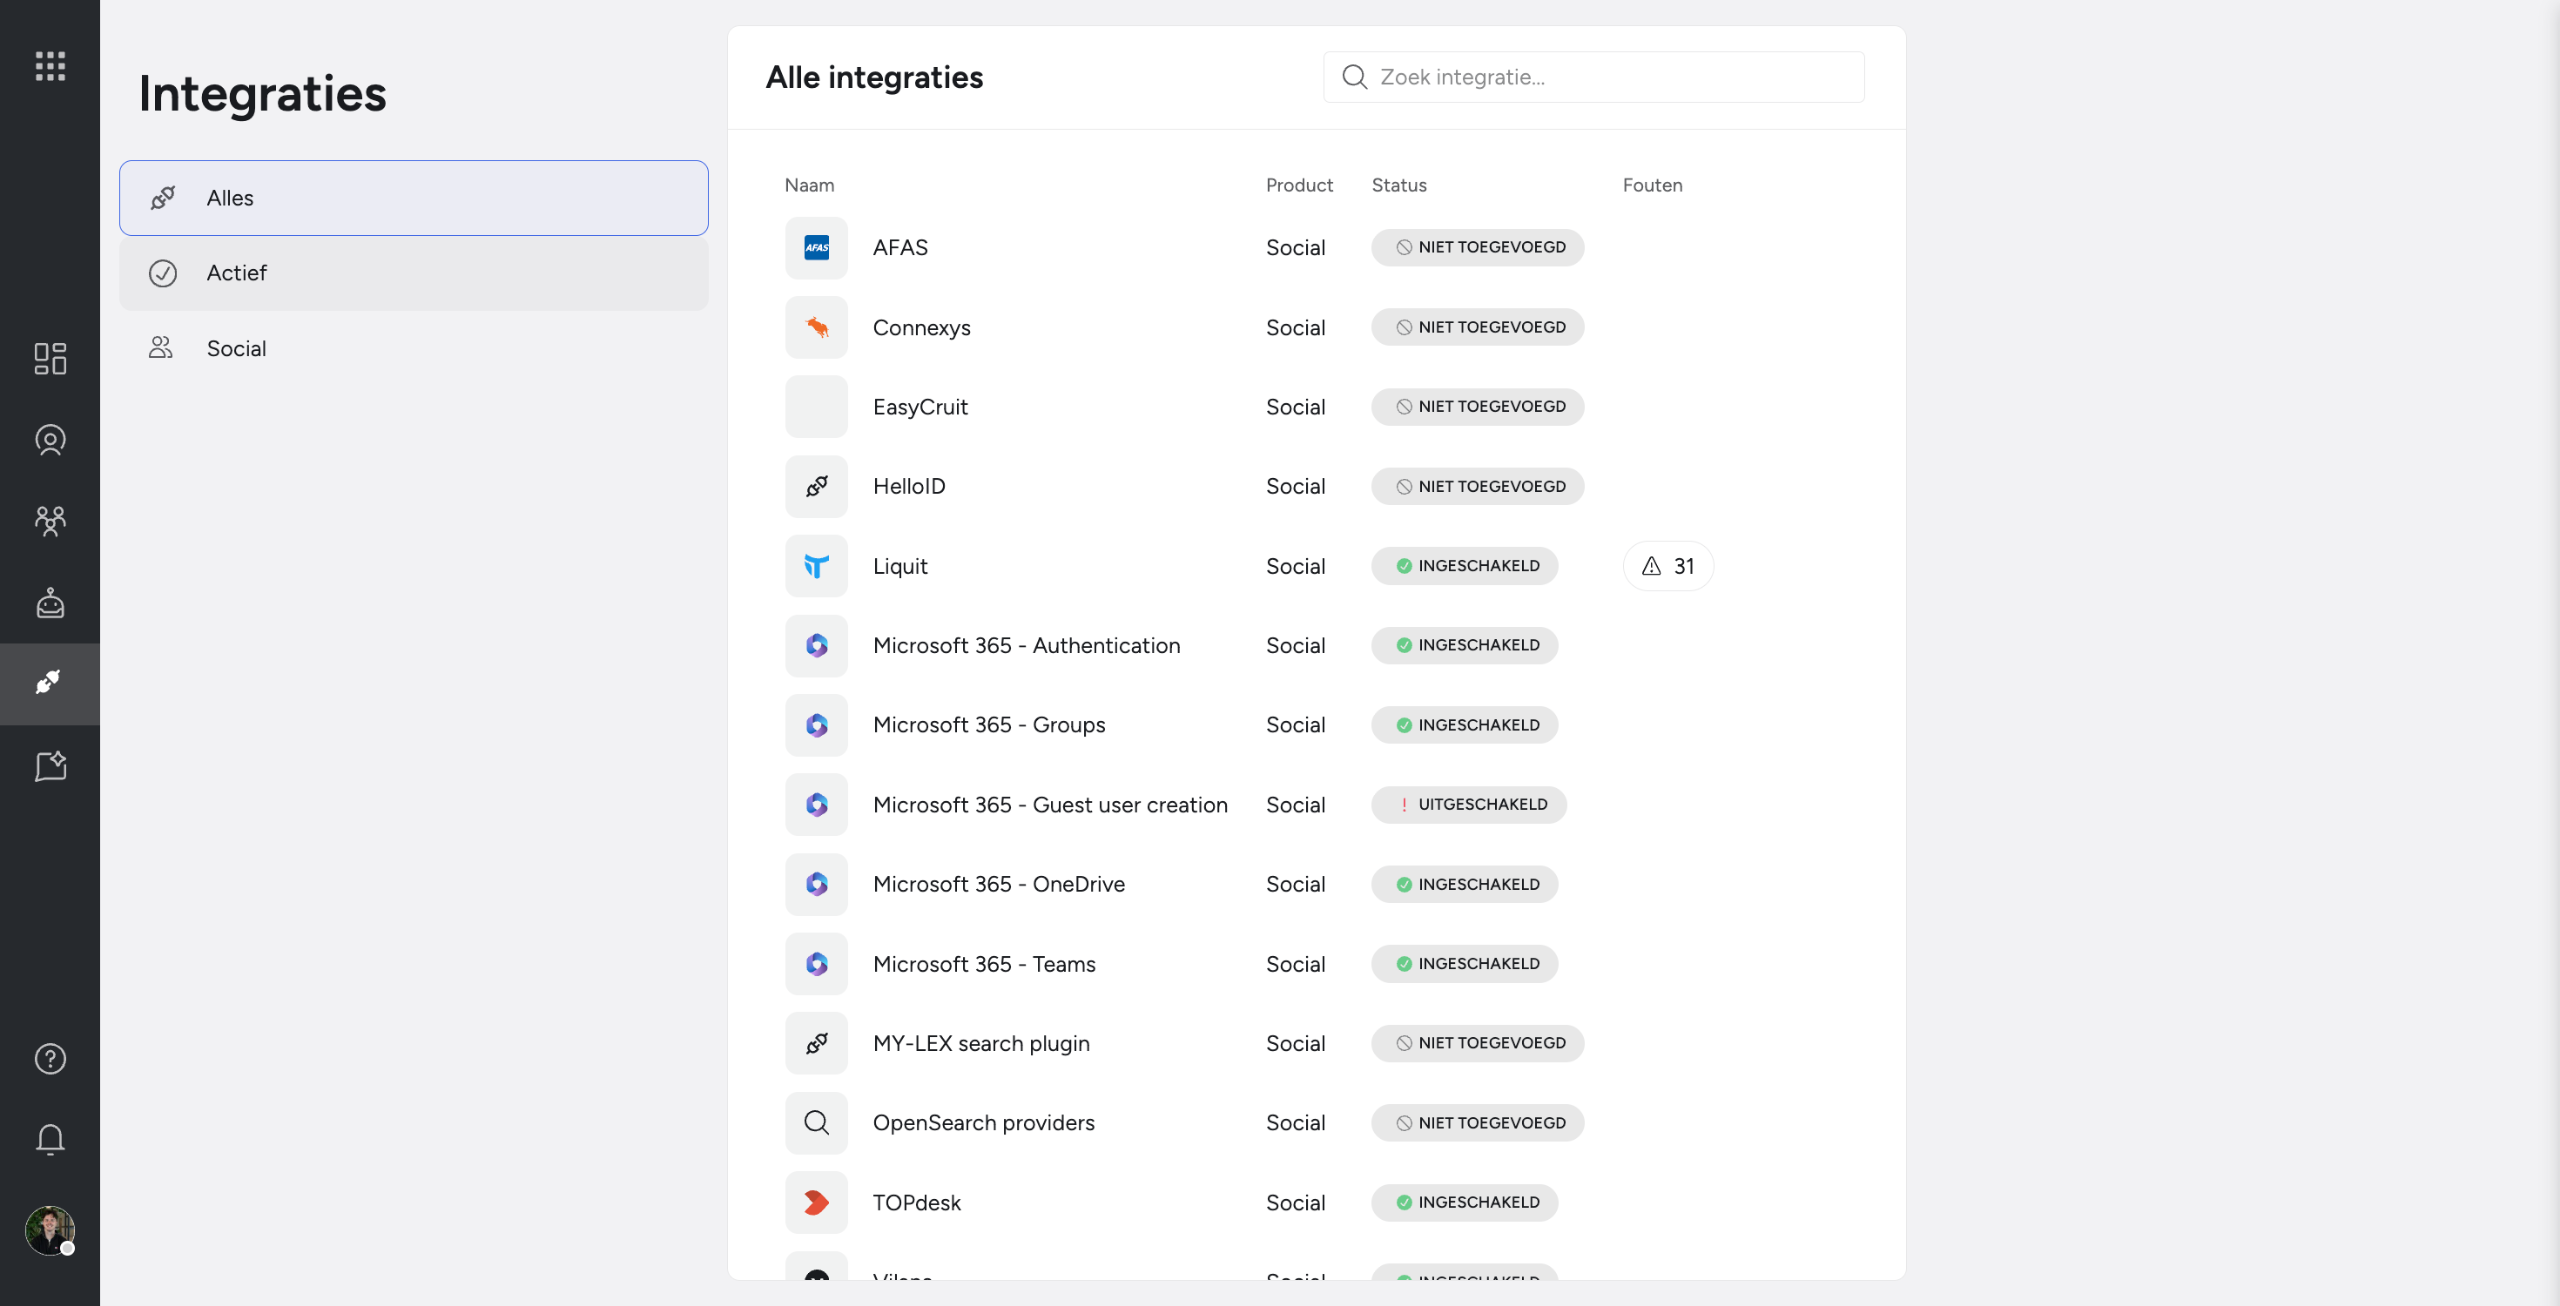Image resolution: width=2560 pixels, height=1306 pixels.
Task: Click OpenSearch providers NIET TOEGEVOEGD badge
Action: pyautogui.click(x=1477, y=1123)
